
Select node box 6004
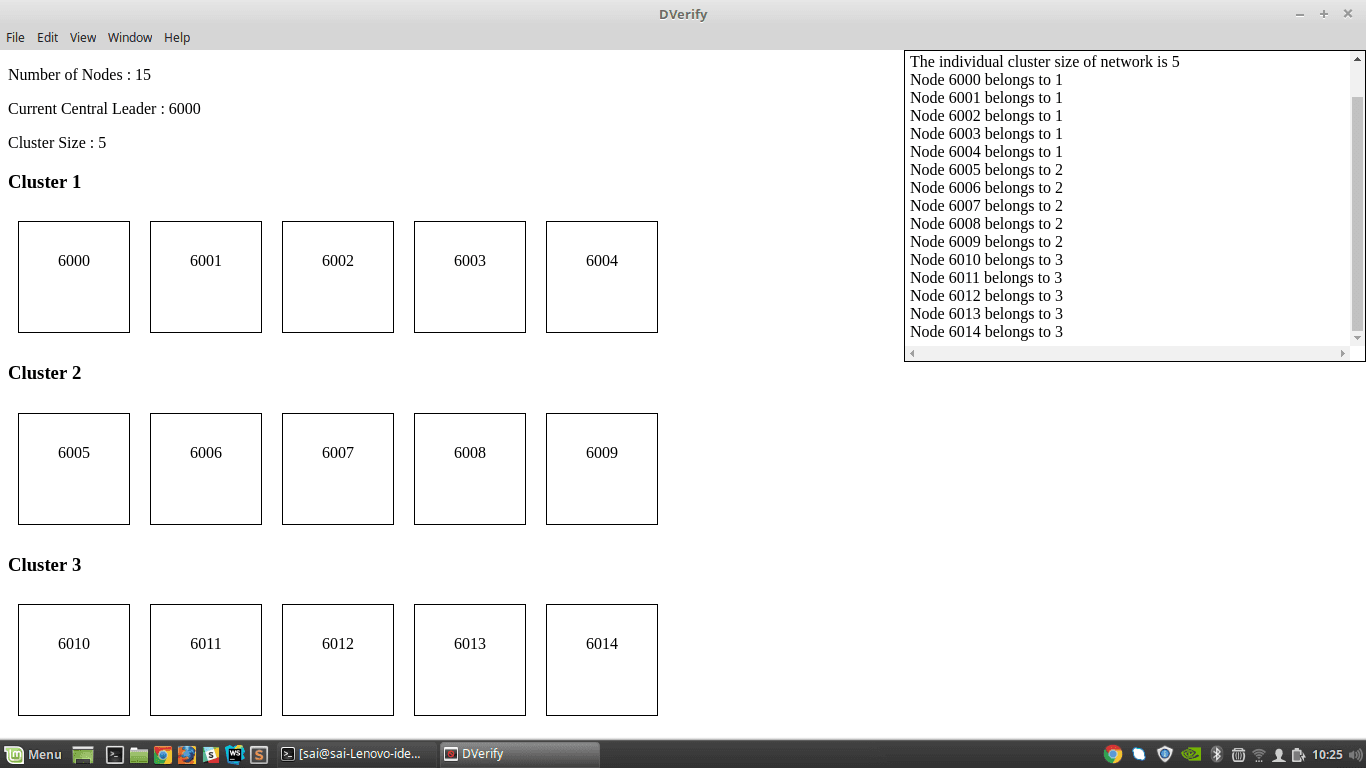602,277
